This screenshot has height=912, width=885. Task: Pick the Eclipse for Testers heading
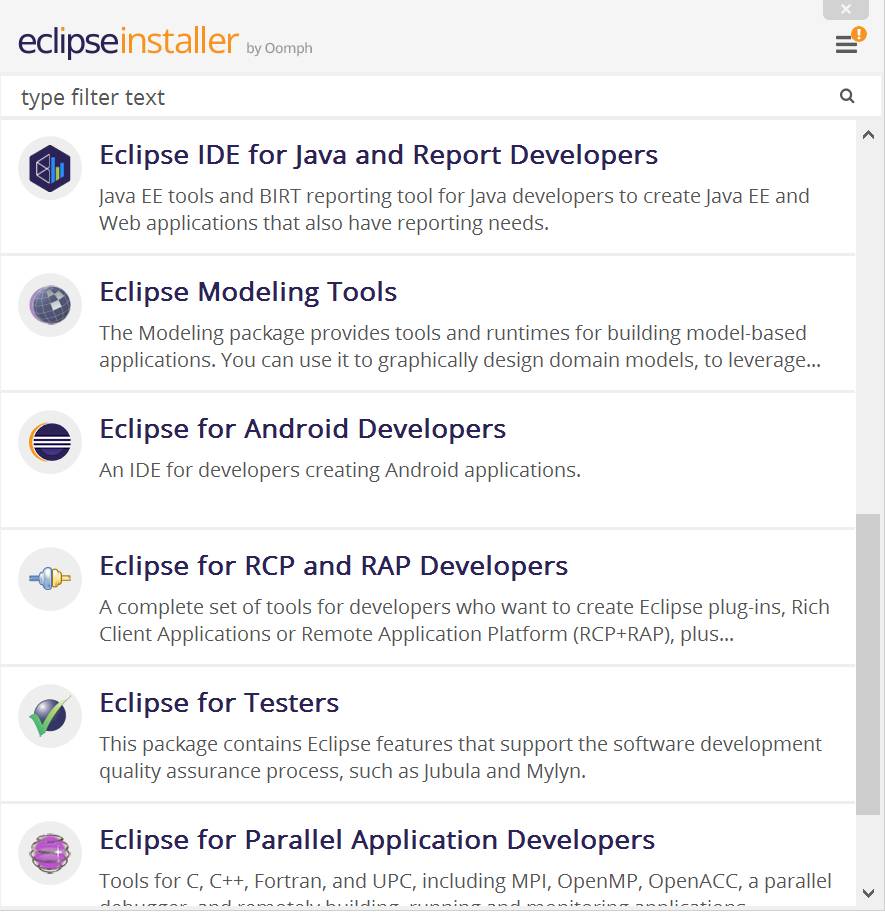pyautogui.click(x=219, y=703)
